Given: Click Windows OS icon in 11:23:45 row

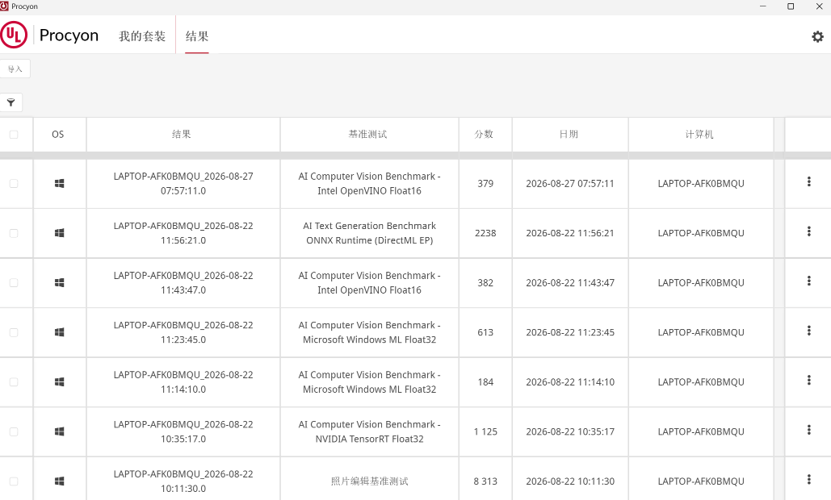Looking at the screenshot, I should tap(59, 332).
